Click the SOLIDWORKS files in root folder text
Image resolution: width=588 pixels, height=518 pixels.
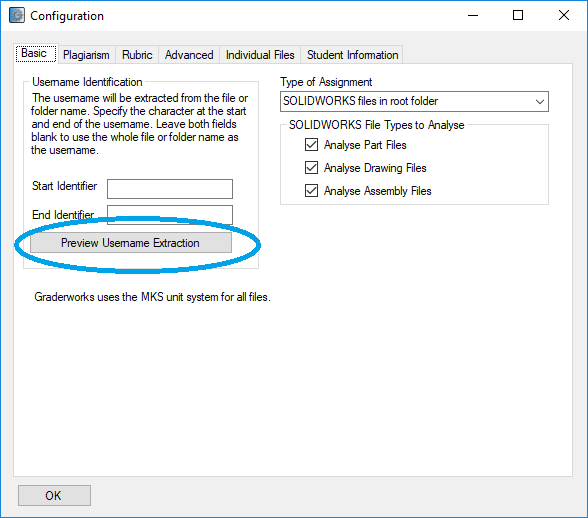click(x=360, y=101)
